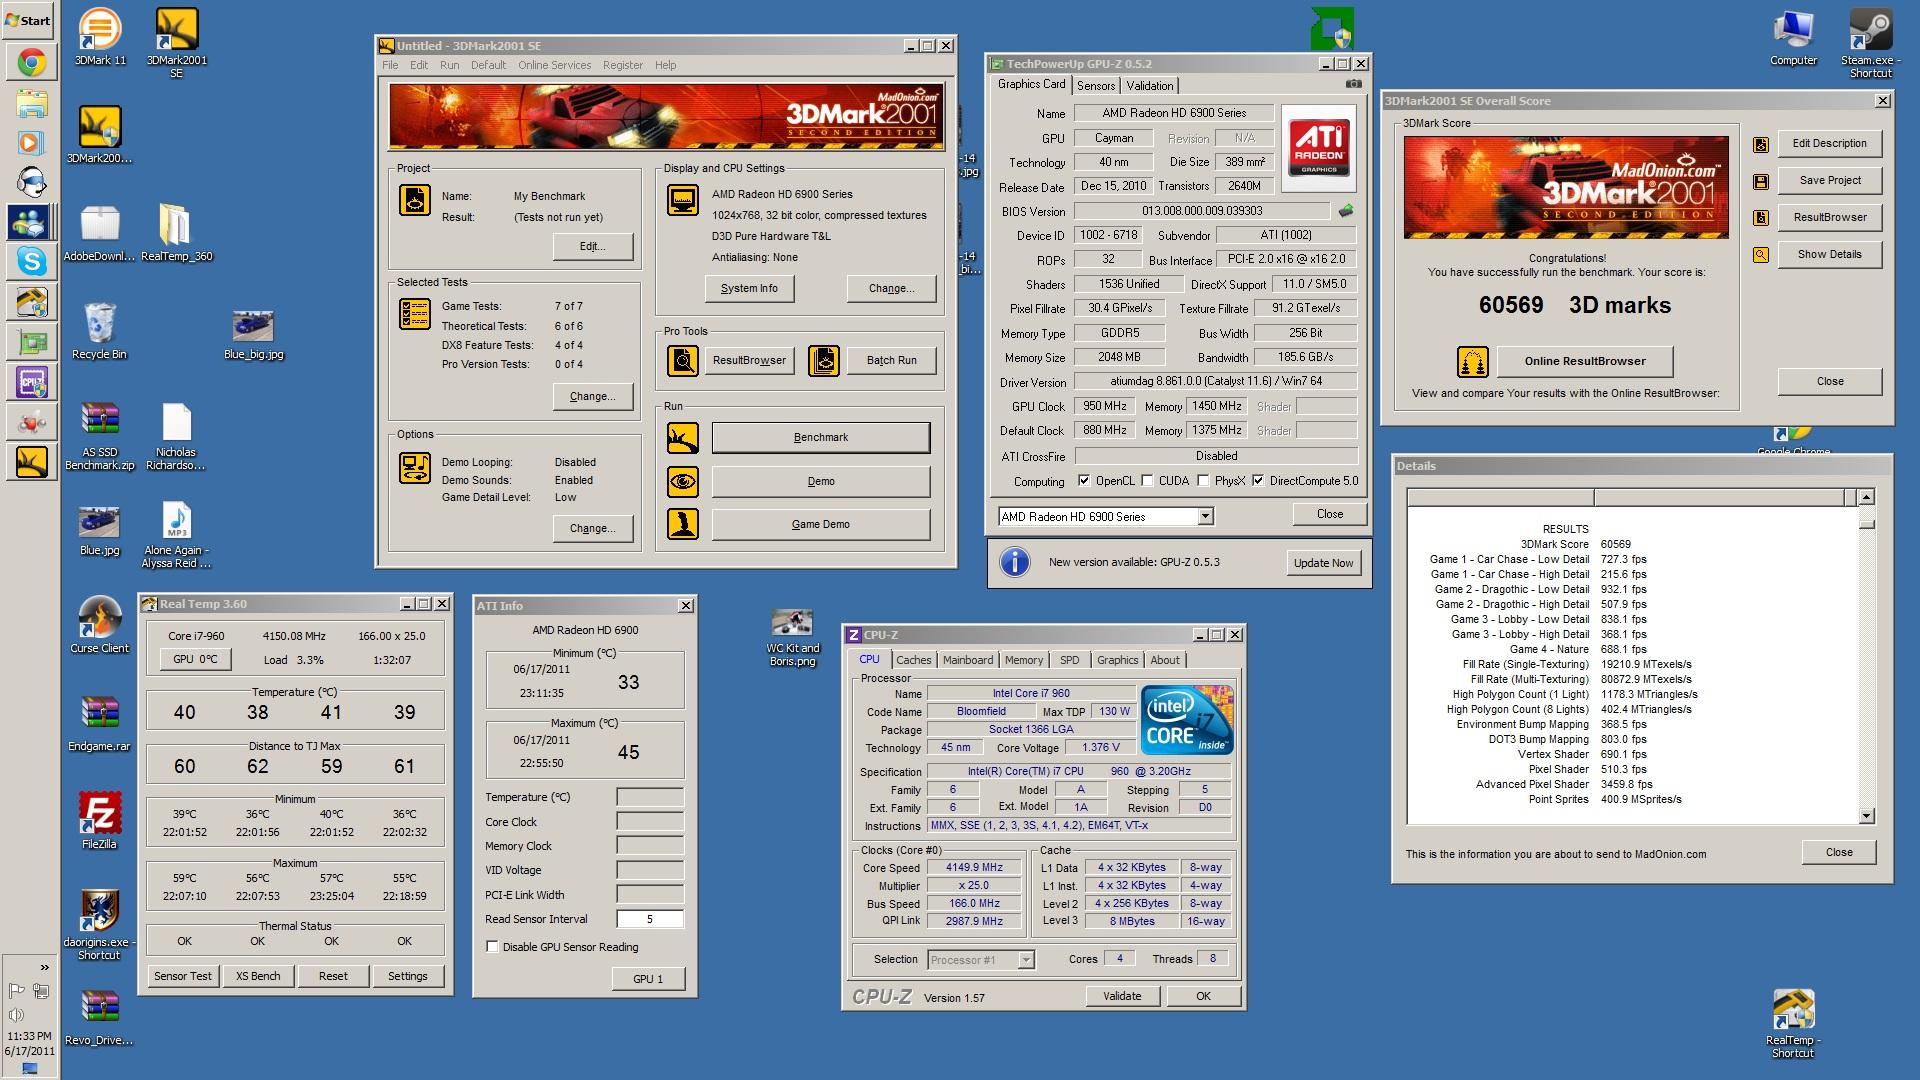Switch to the Sensors tab in GPU-Z
Image resolution: width=1920 pixels, height=1080 pixels.
pos(1096,86)
